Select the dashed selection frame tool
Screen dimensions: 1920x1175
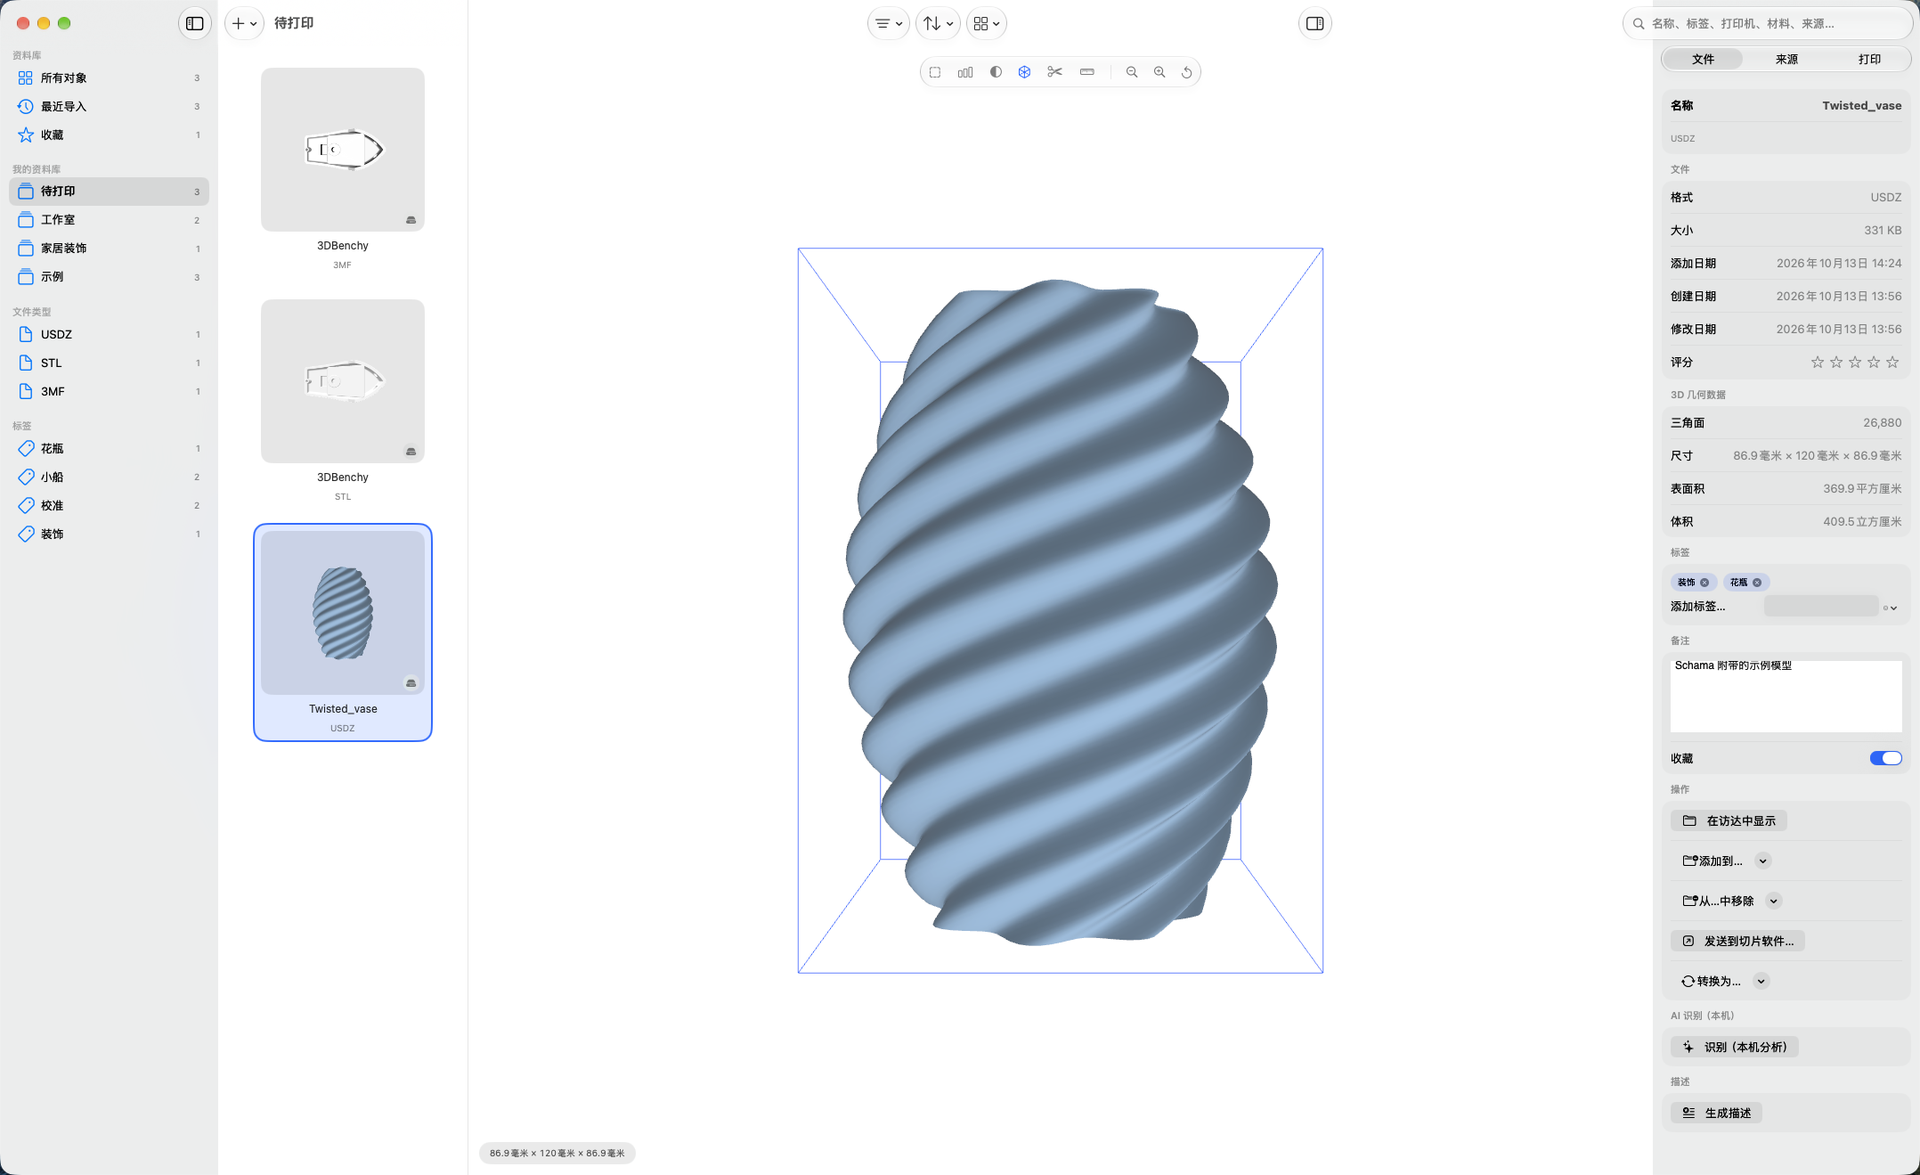pos(935,72)
